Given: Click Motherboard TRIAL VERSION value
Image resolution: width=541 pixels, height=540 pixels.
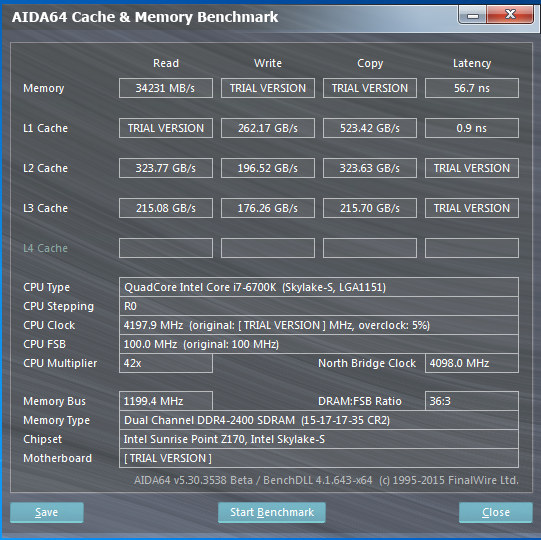Looking at the screenshot, I should coord(319,458).
